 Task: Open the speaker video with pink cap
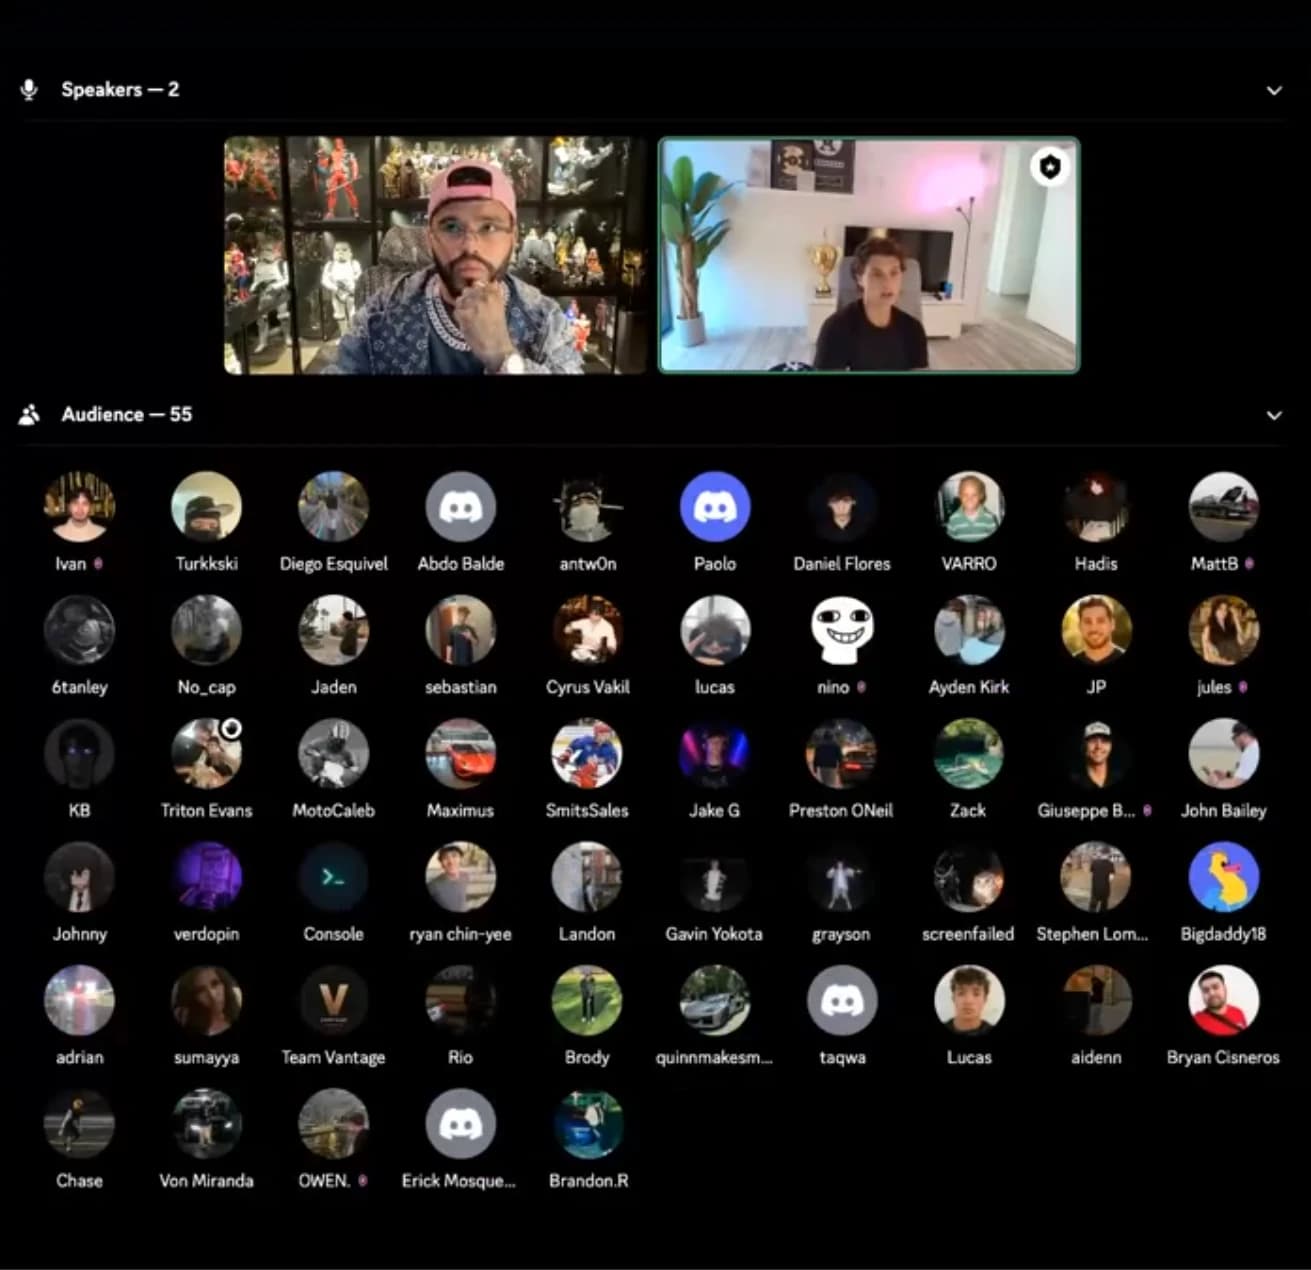coord(435,255)
